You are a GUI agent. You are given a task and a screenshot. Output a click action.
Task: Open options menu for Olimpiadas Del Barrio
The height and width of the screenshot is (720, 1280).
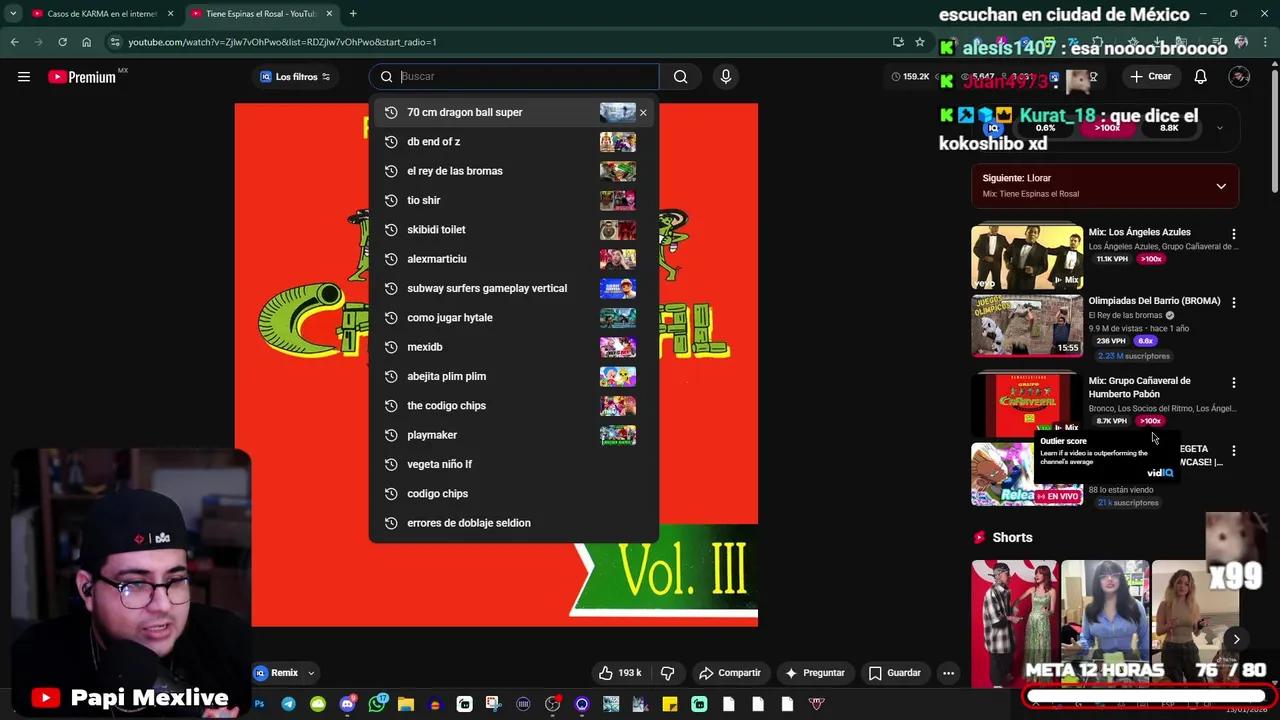[x=1233, y=302]
